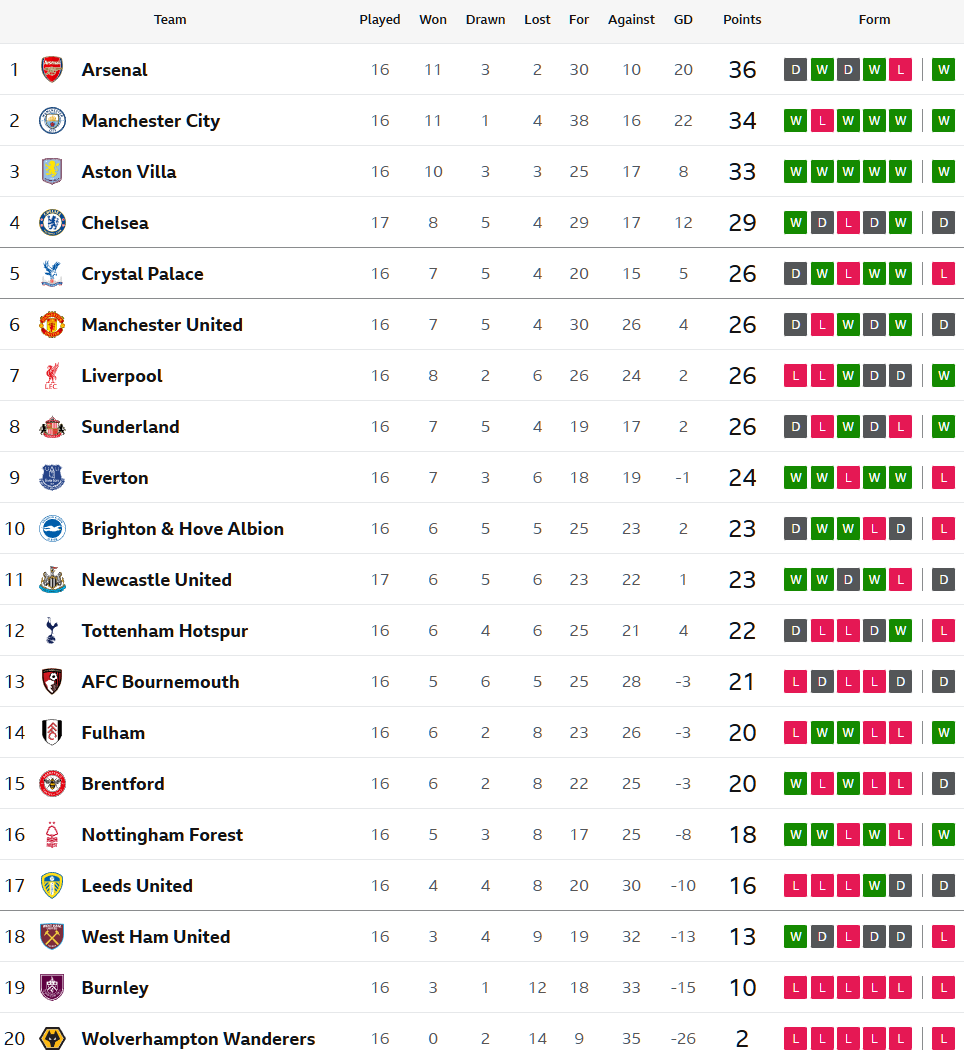Click Arsenal's latest green W form badge

[x=943, y=70]
